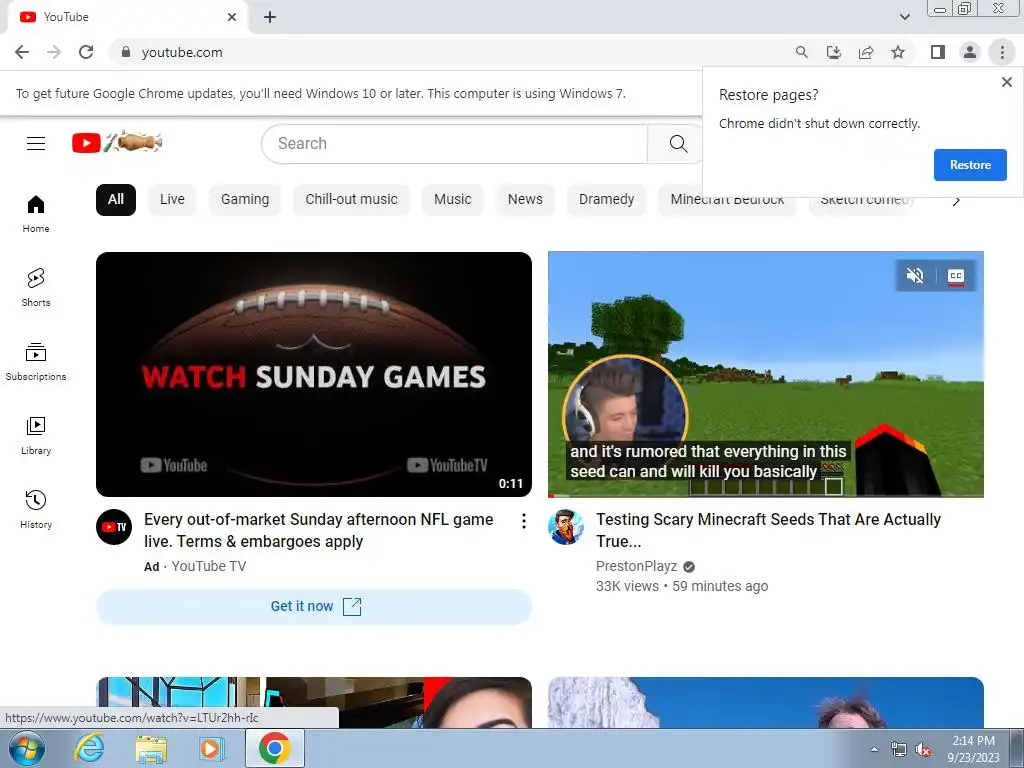Image resolution: width=1024 pixels, height=768 pixels.
Task: Launch Internet Explorer from taskbar
Action: coord(88,749)
